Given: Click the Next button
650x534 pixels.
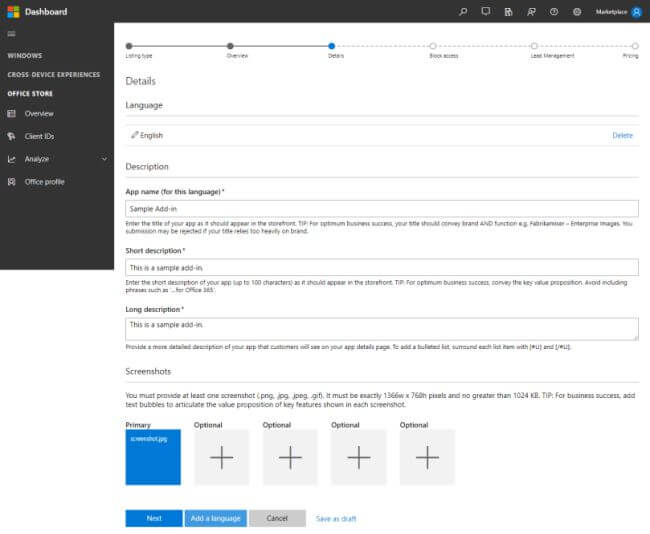Looking at the screenshot, I should [x=154, y=518].
